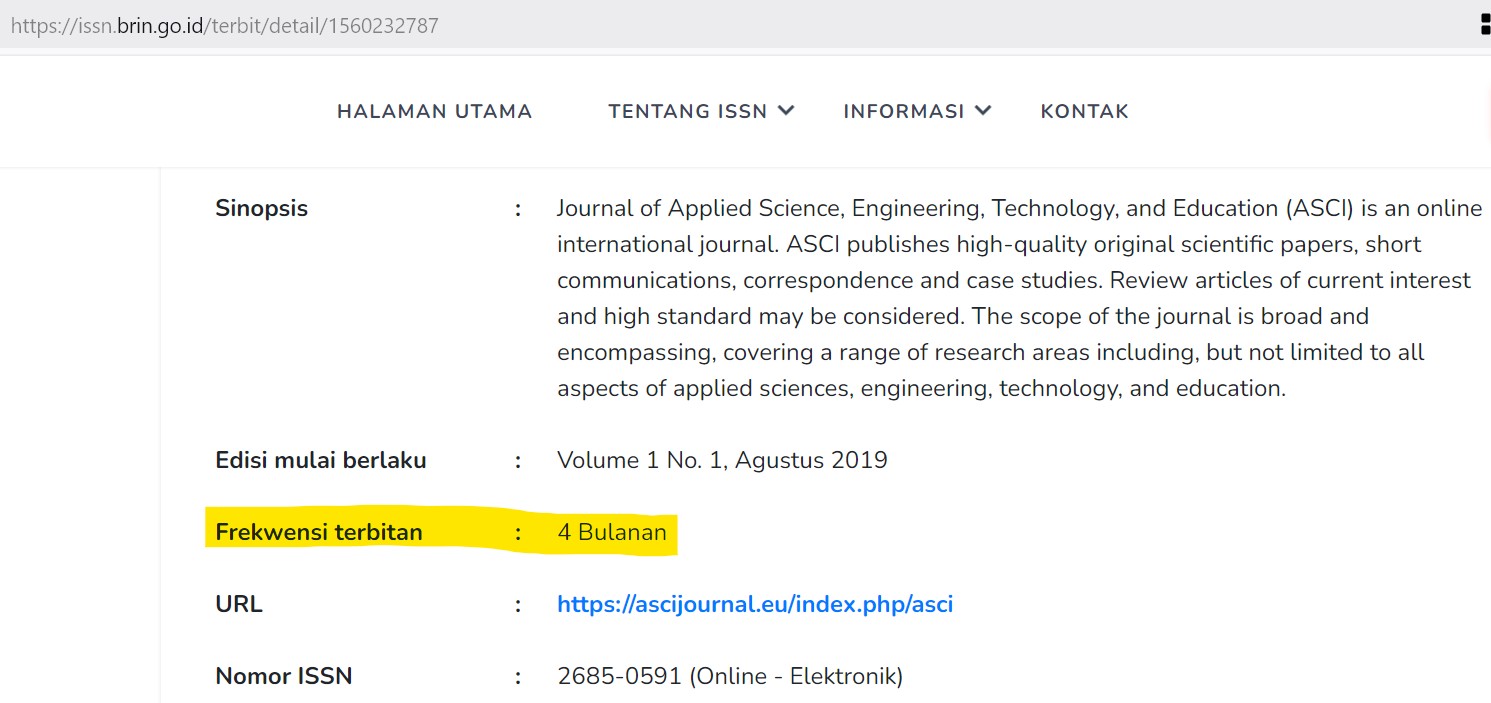Visit the ascijournal.eu journal link
Image resolution: width=1491 pixels, height=703 pixels.
click(x=755, y=604)
